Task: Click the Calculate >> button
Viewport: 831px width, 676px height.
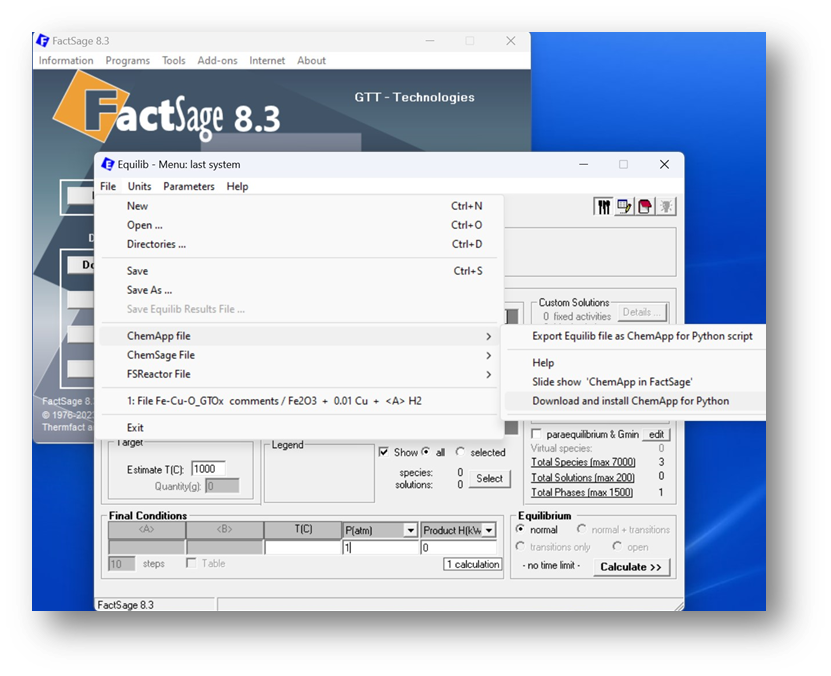Action: 631,566
